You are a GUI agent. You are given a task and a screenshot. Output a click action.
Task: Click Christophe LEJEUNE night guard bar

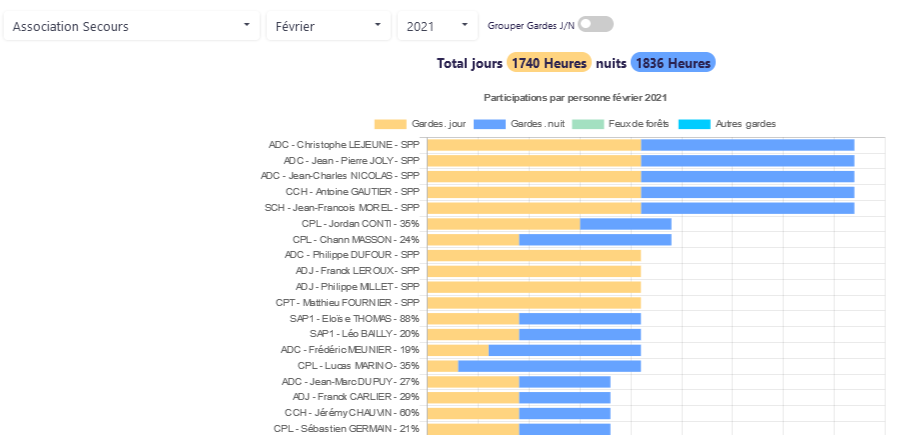747,145
